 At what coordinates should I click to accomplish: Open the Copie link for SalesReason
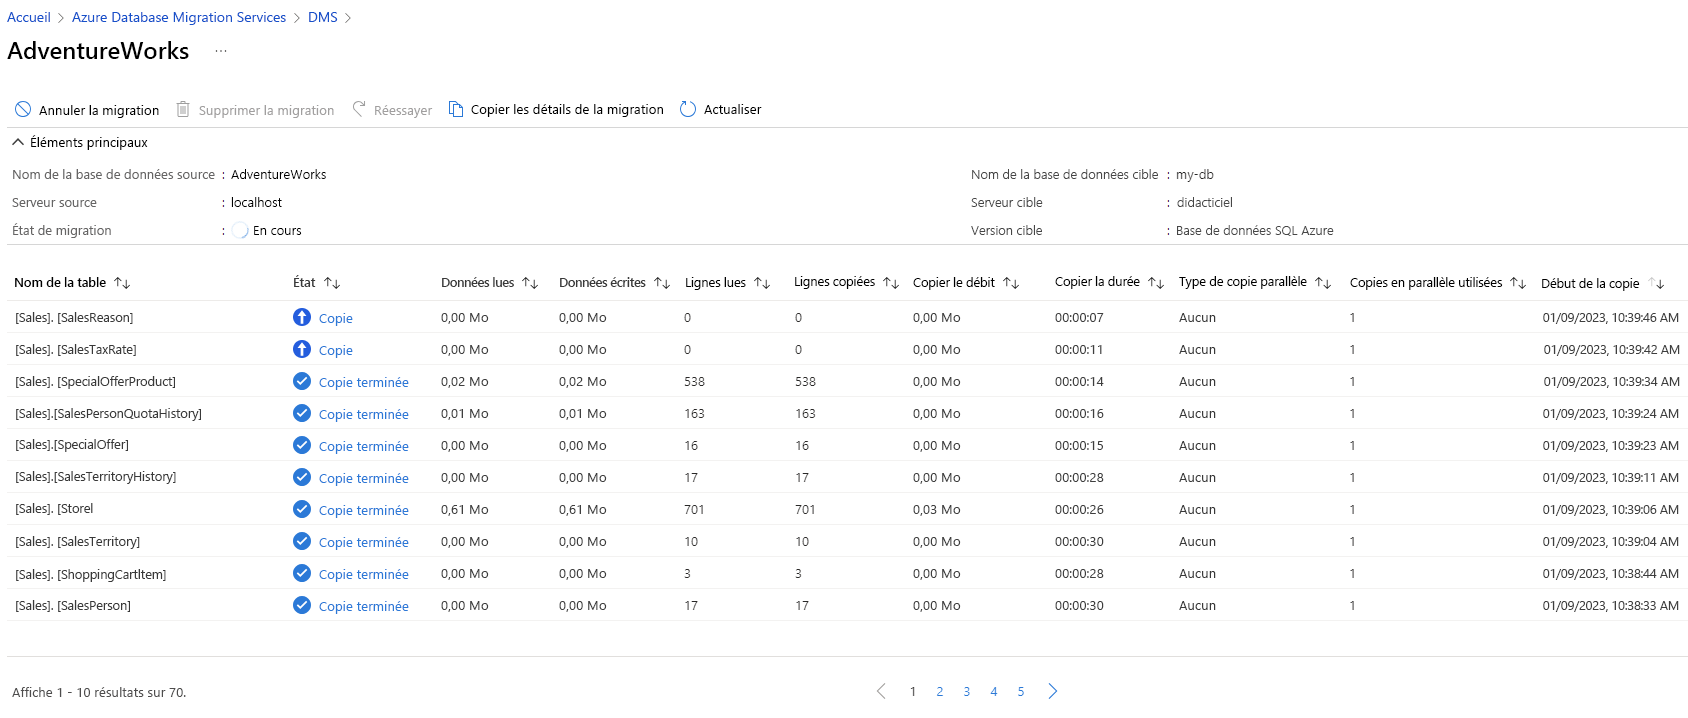pyautogui.click(x=336, y=318)
